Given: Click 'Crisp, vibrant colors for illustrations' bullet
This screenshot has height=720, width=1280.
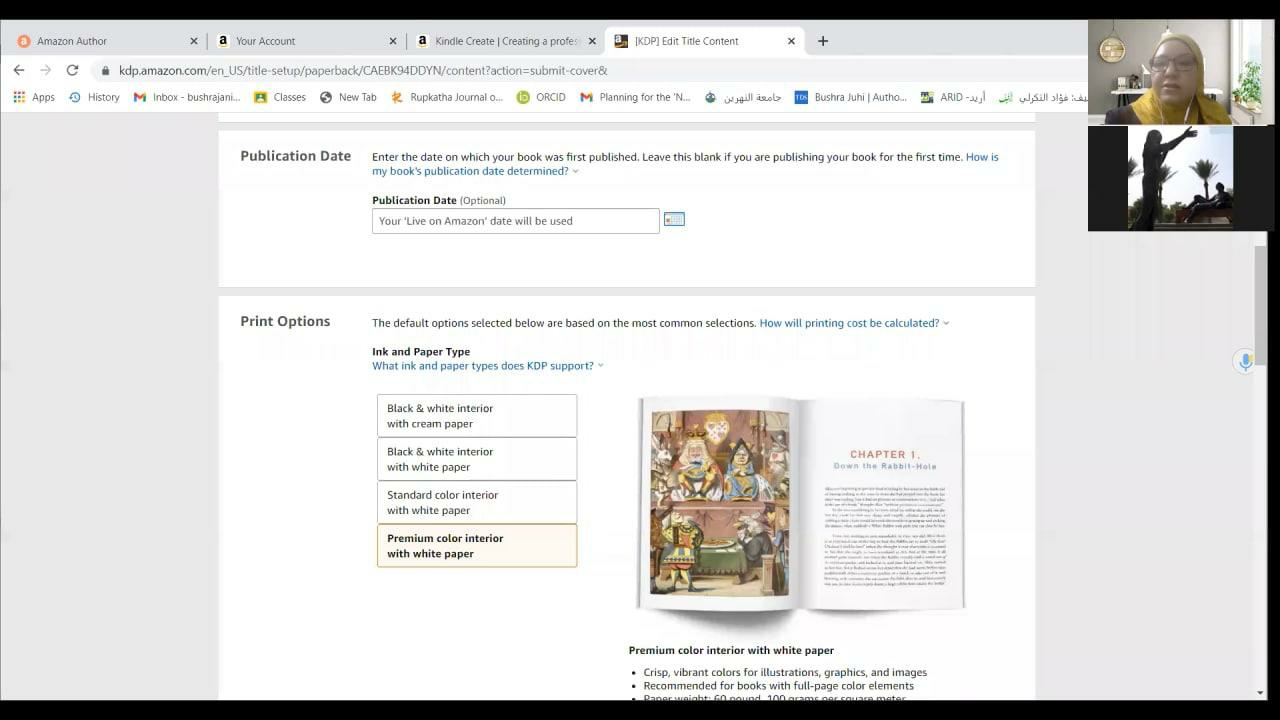Looking at the screenshot, I should pyautogui.click(x=785, y=673).
